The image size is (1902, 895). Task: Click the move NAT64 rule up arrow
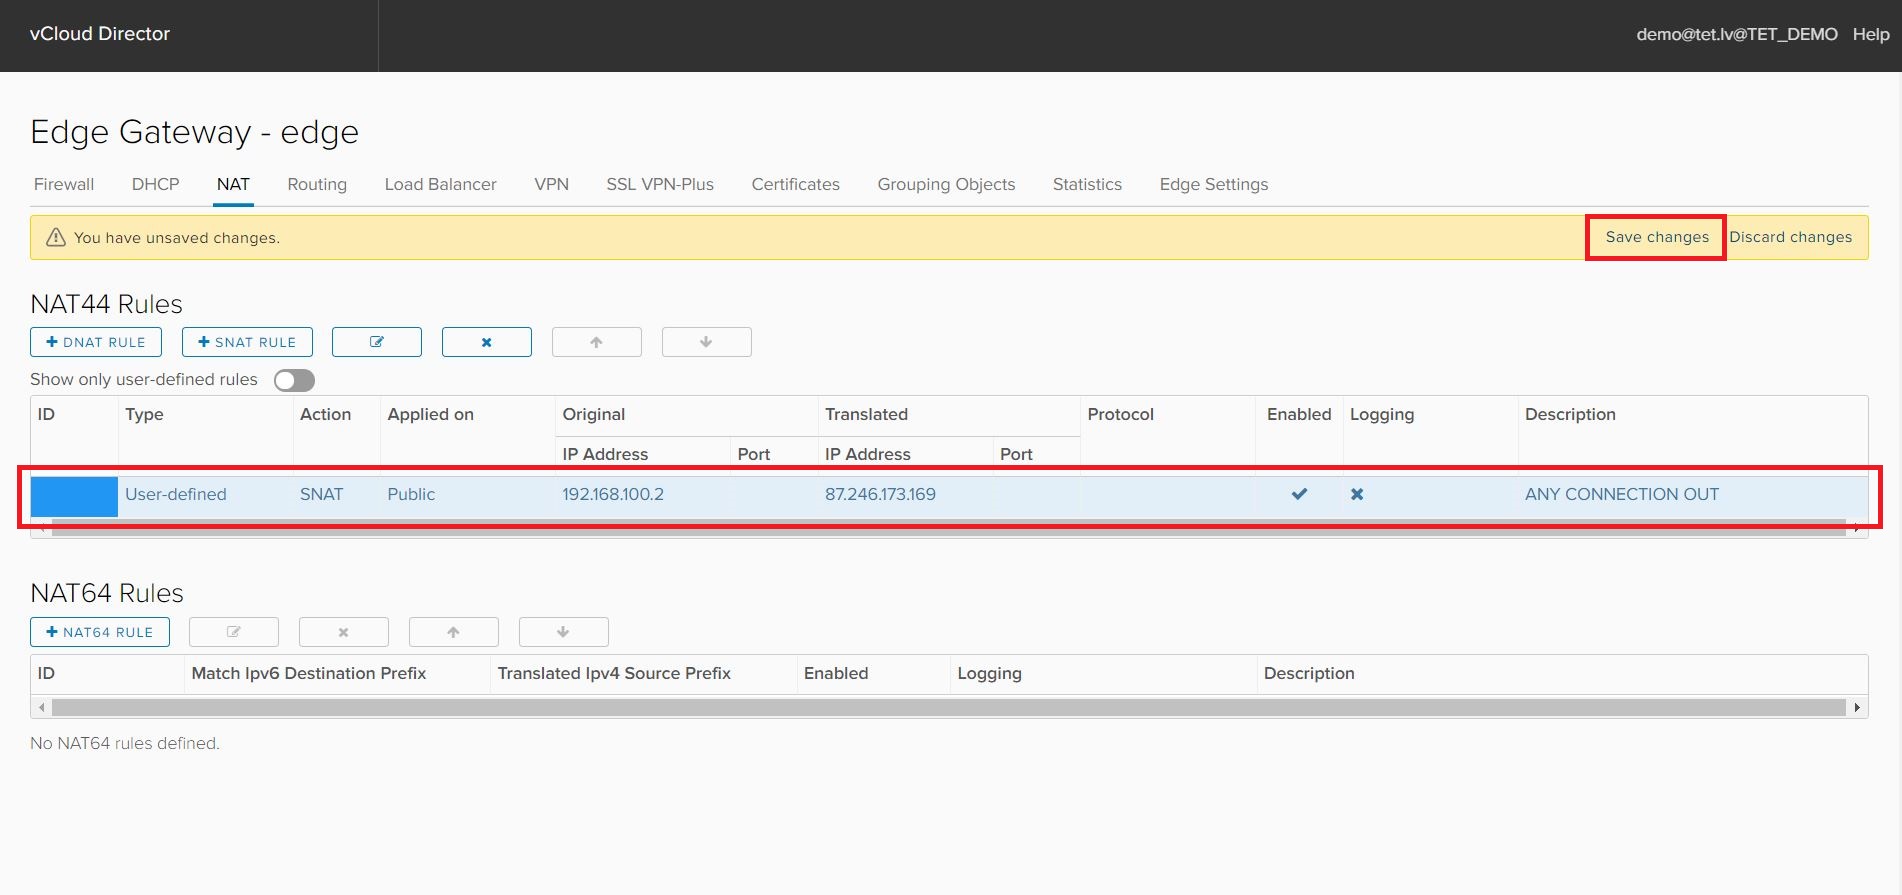point(454,632)
